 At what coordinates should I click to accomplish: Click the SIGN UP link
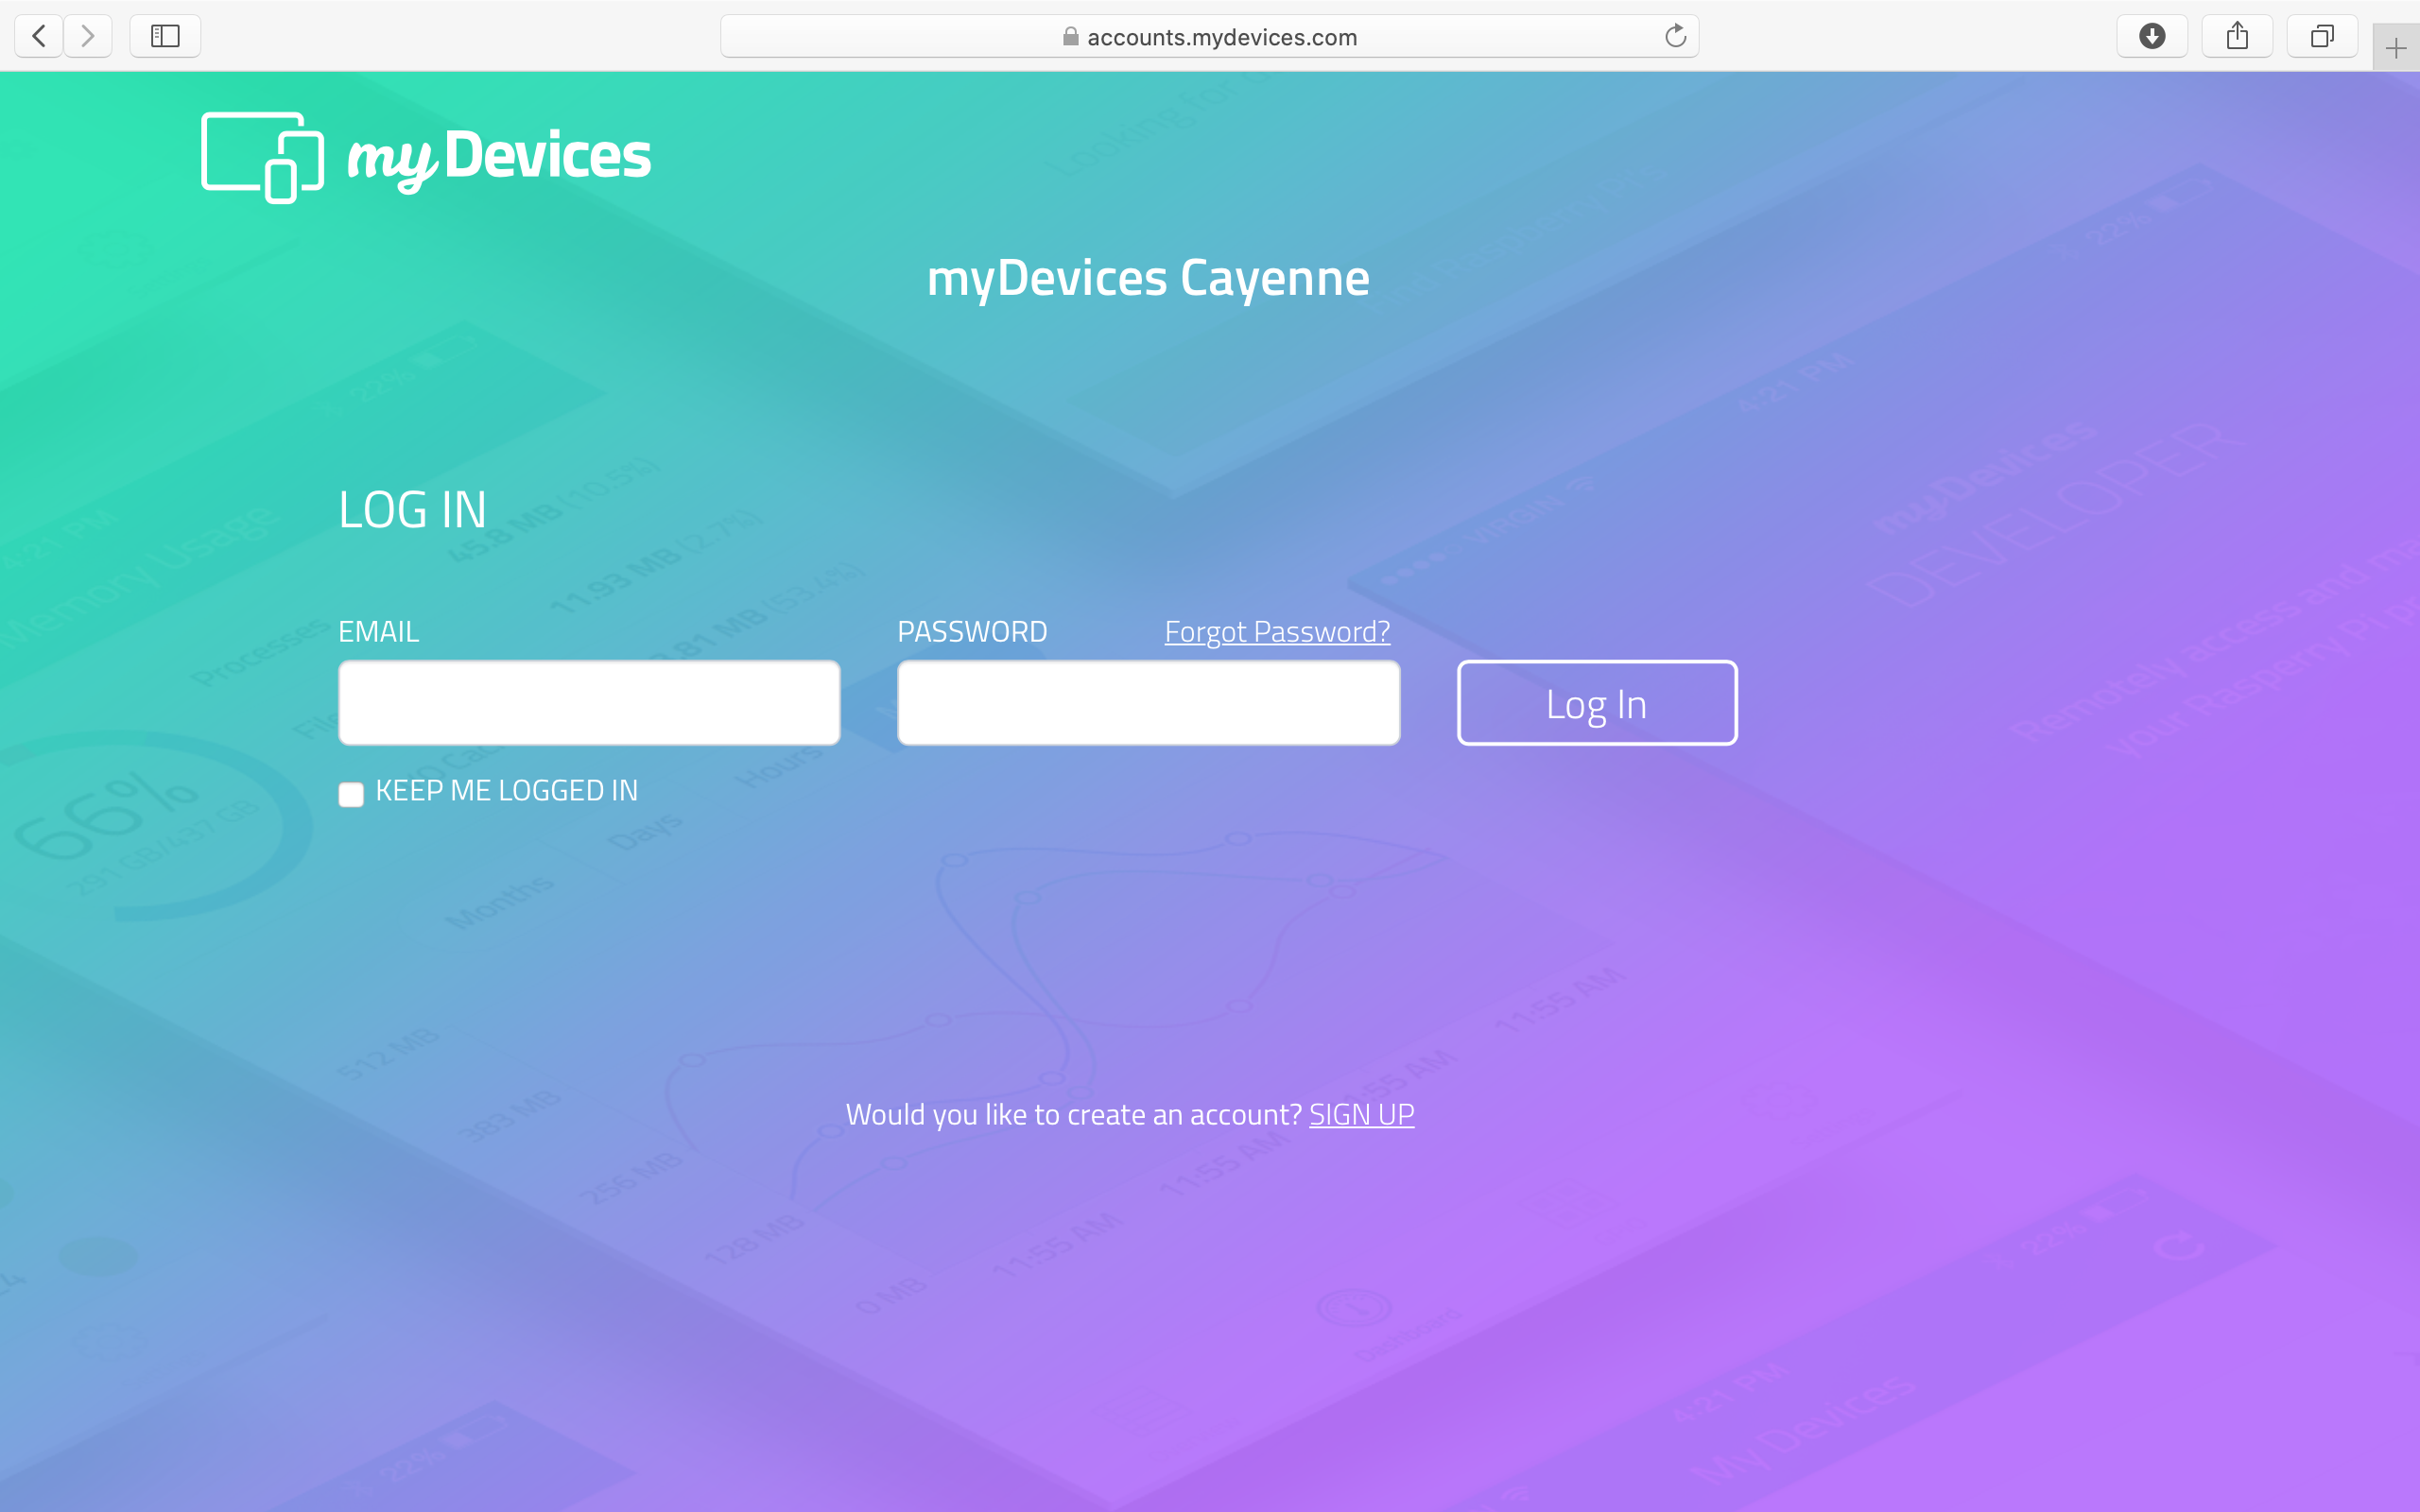pos(1361,1114)
